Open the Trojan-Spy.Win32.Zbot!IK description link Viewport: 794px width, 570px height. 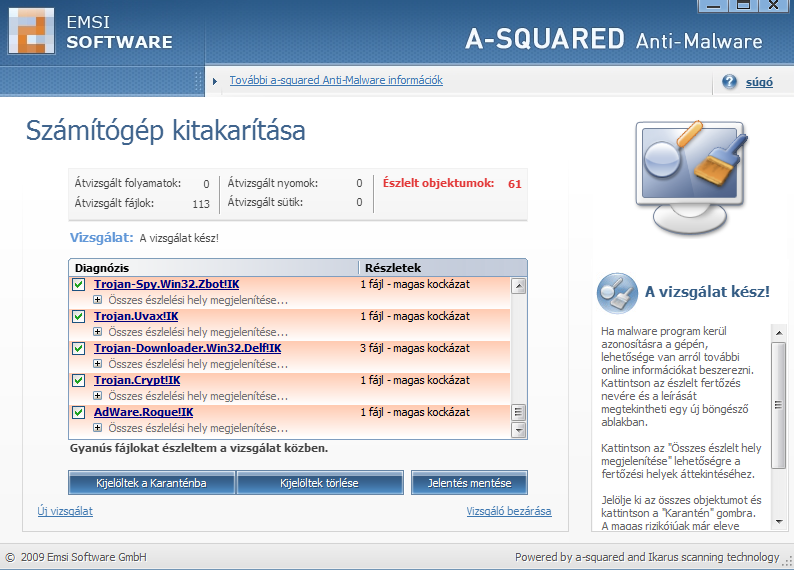pos(167,284)
